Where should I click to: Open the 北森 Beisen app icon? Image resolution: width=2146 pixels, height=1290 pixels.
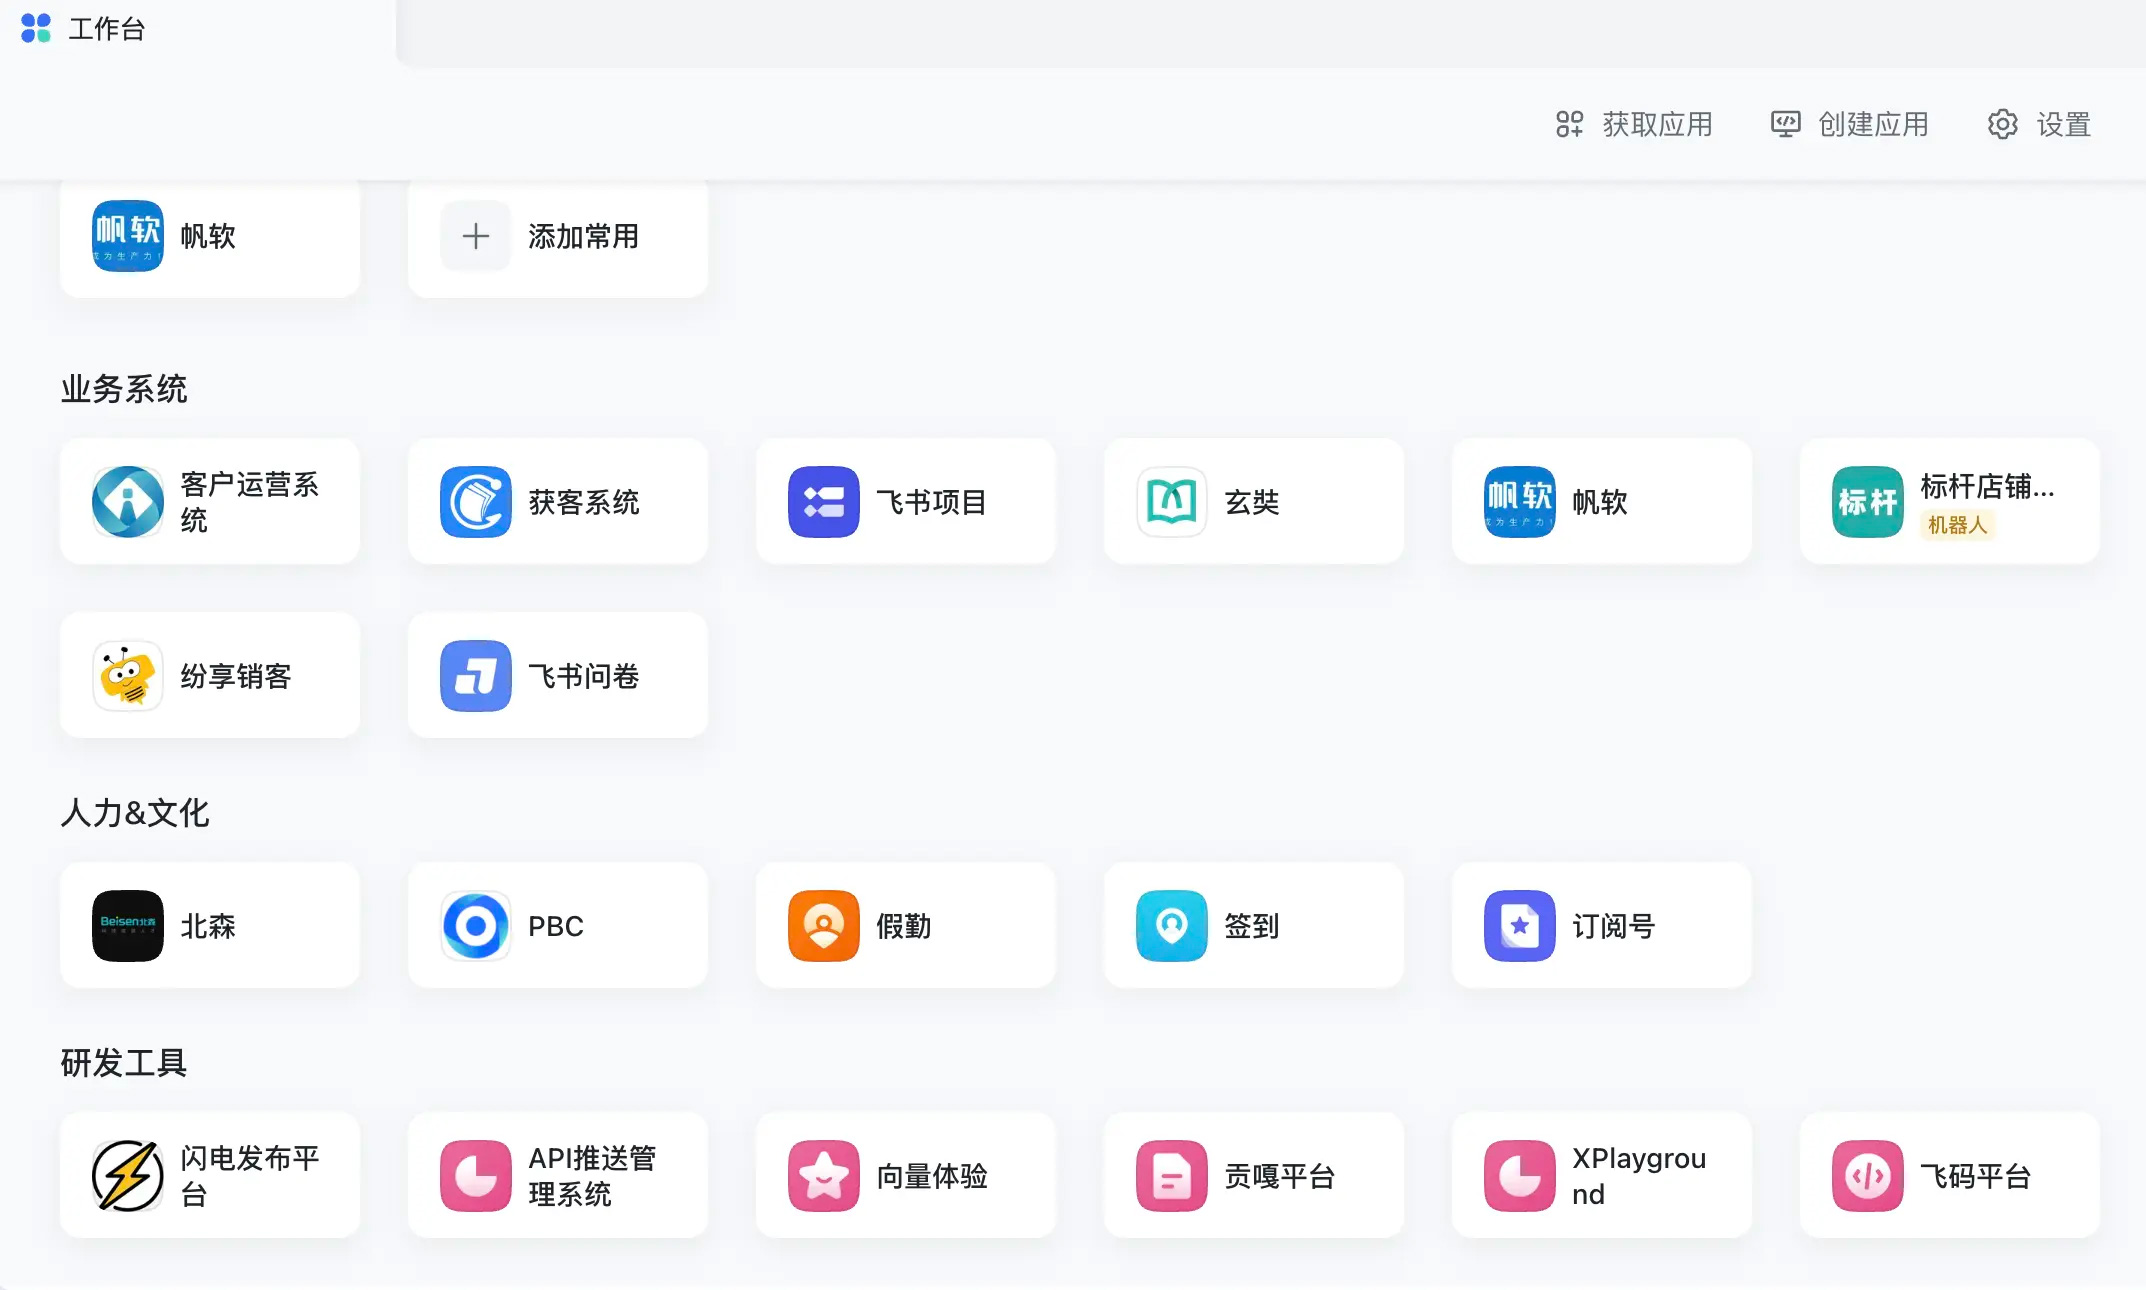(x=128, y=926)
